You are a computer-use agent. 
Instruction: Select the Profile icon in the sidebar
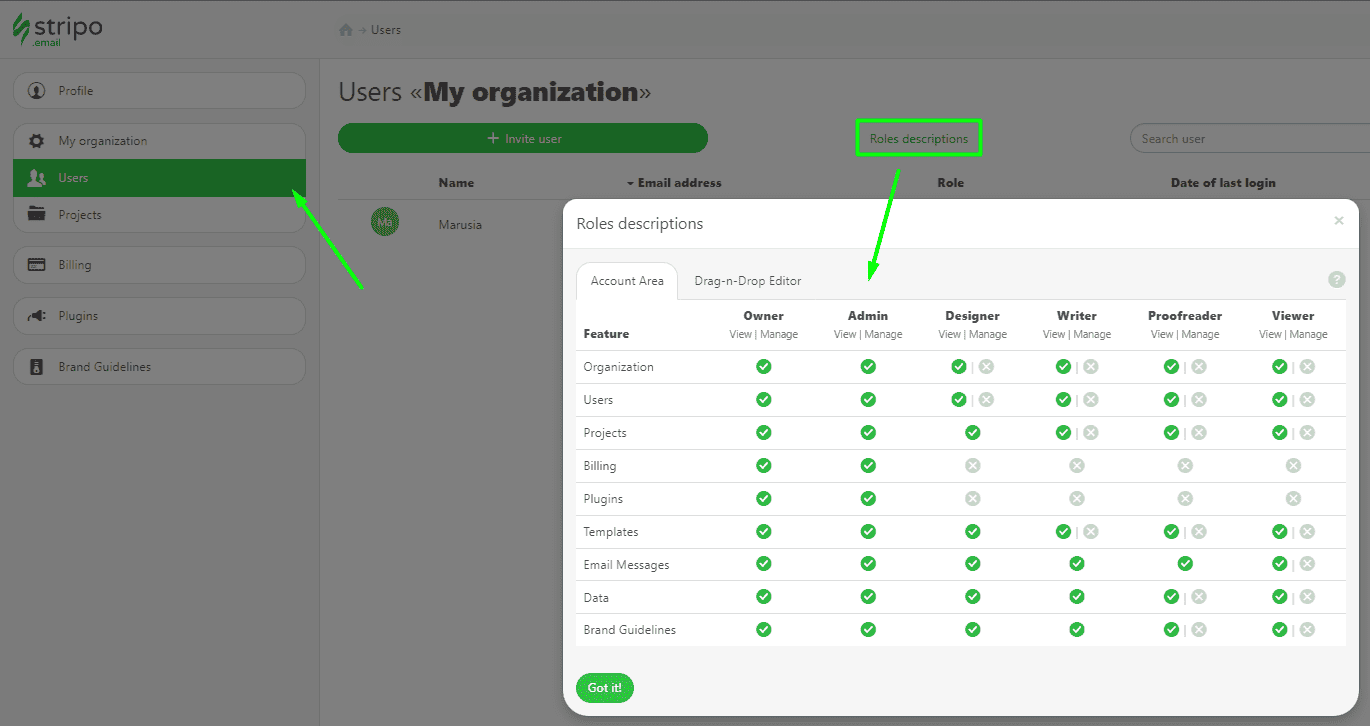(x=35, y=90)
